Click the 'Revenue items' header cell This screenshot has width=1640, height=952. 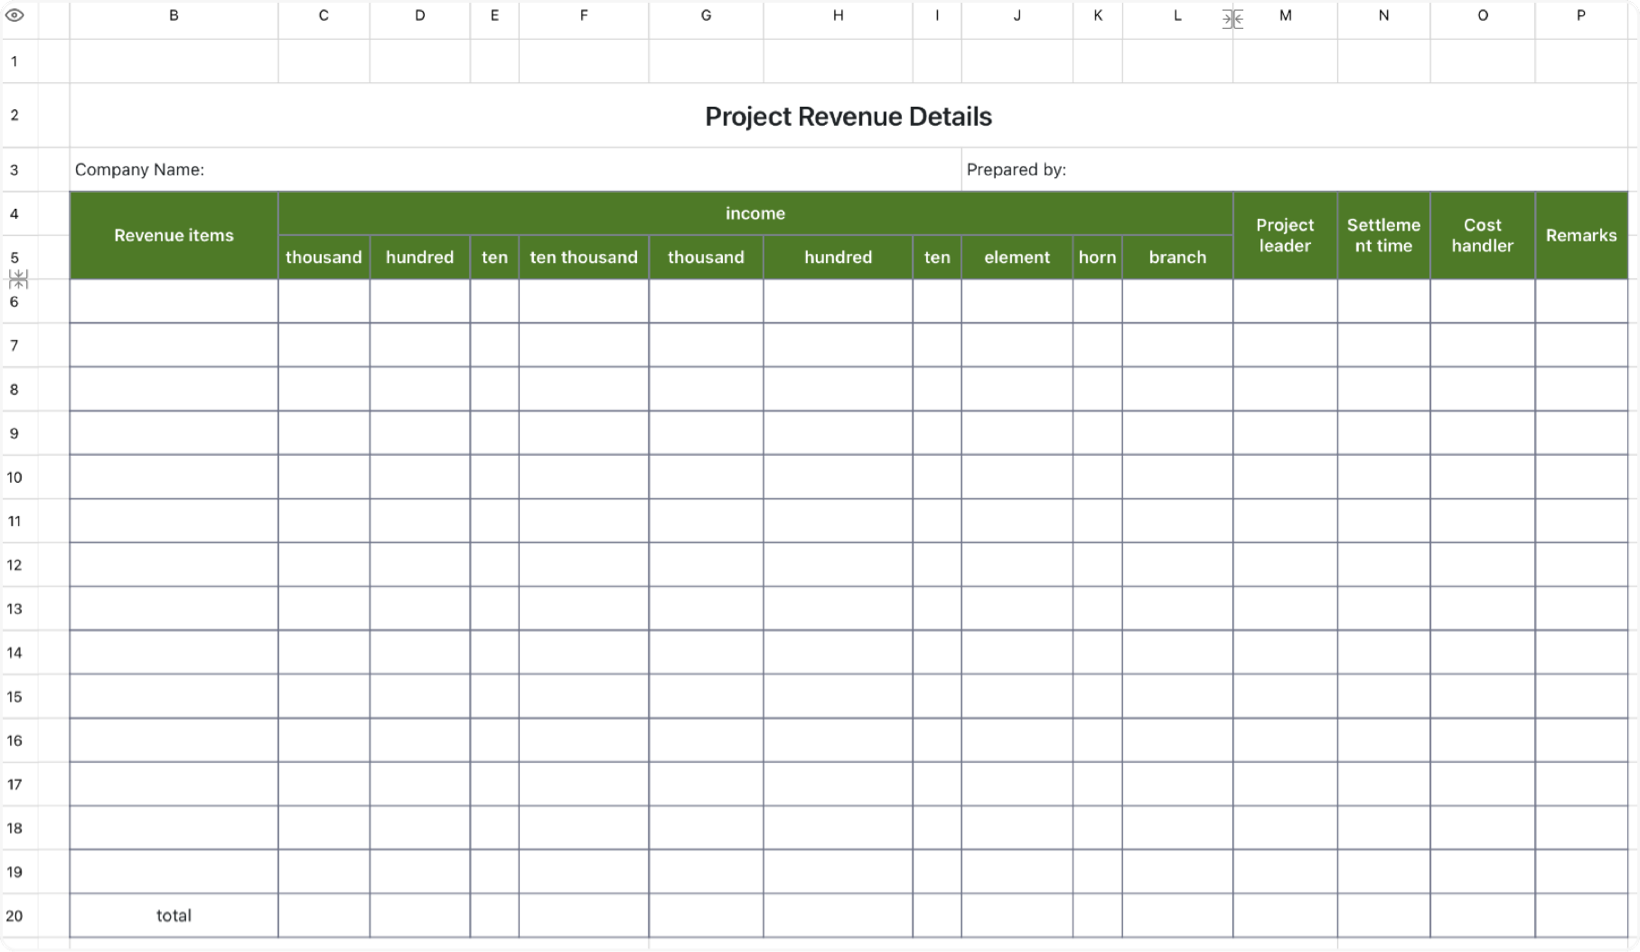click(x=174, y=235)
